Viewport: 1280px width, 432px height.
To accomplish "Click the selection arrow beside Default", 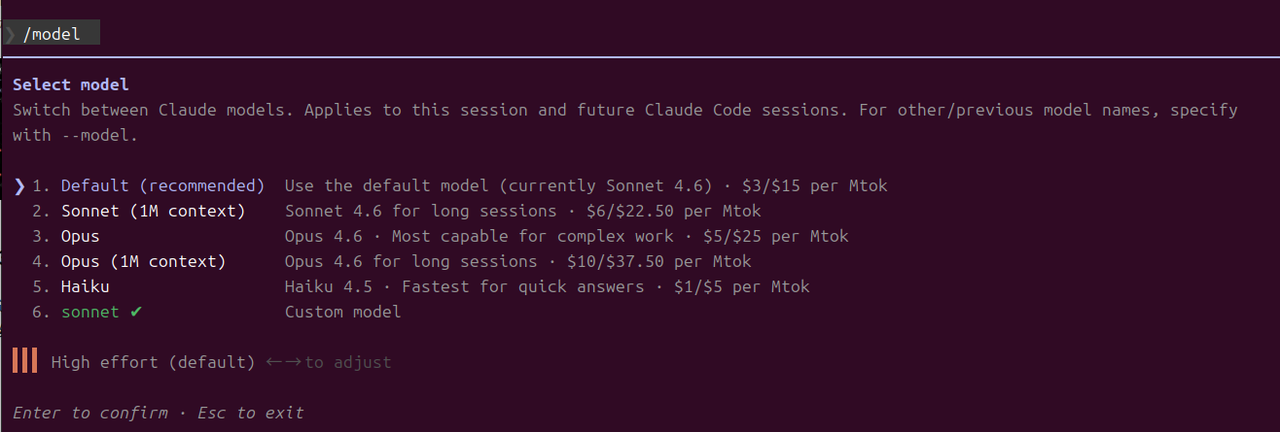I will click(x=20, y=186).
